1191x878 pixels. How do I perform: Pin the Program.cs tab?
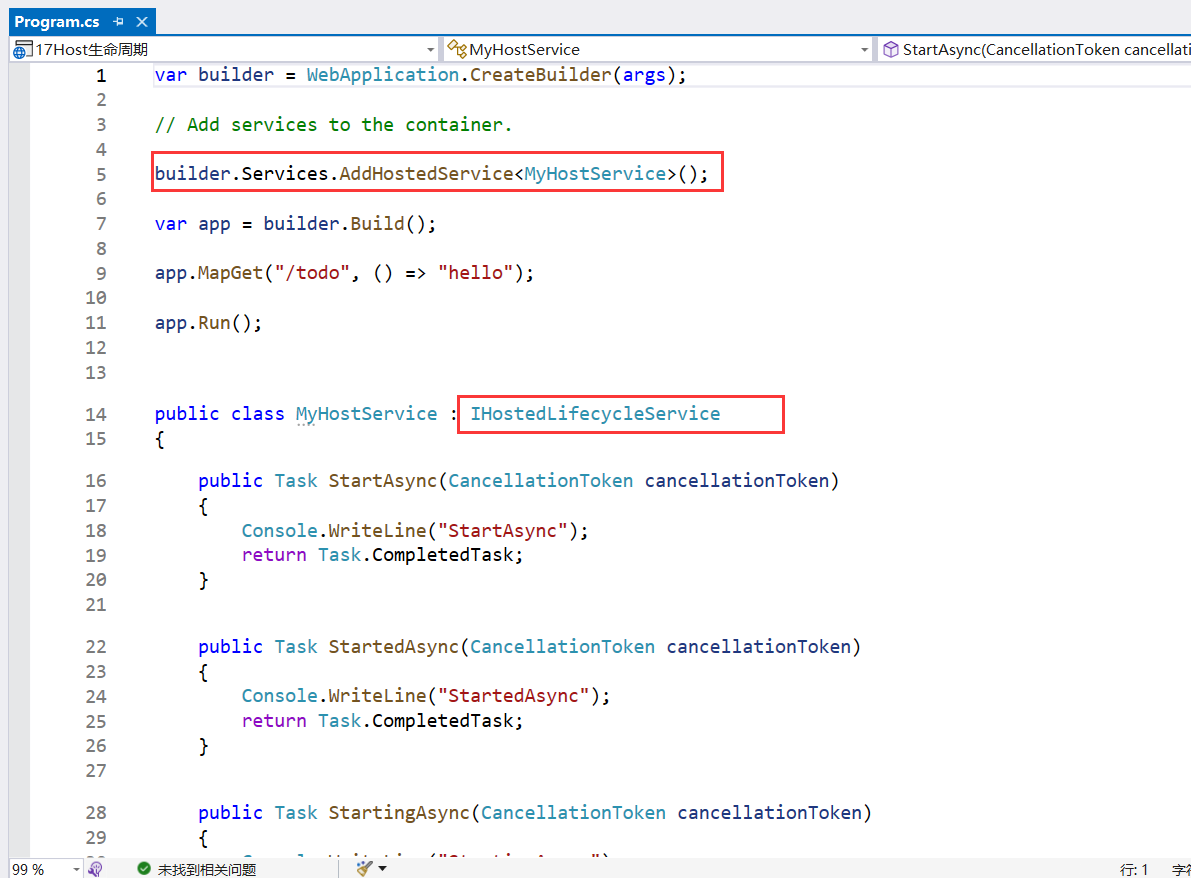(118, 22)
